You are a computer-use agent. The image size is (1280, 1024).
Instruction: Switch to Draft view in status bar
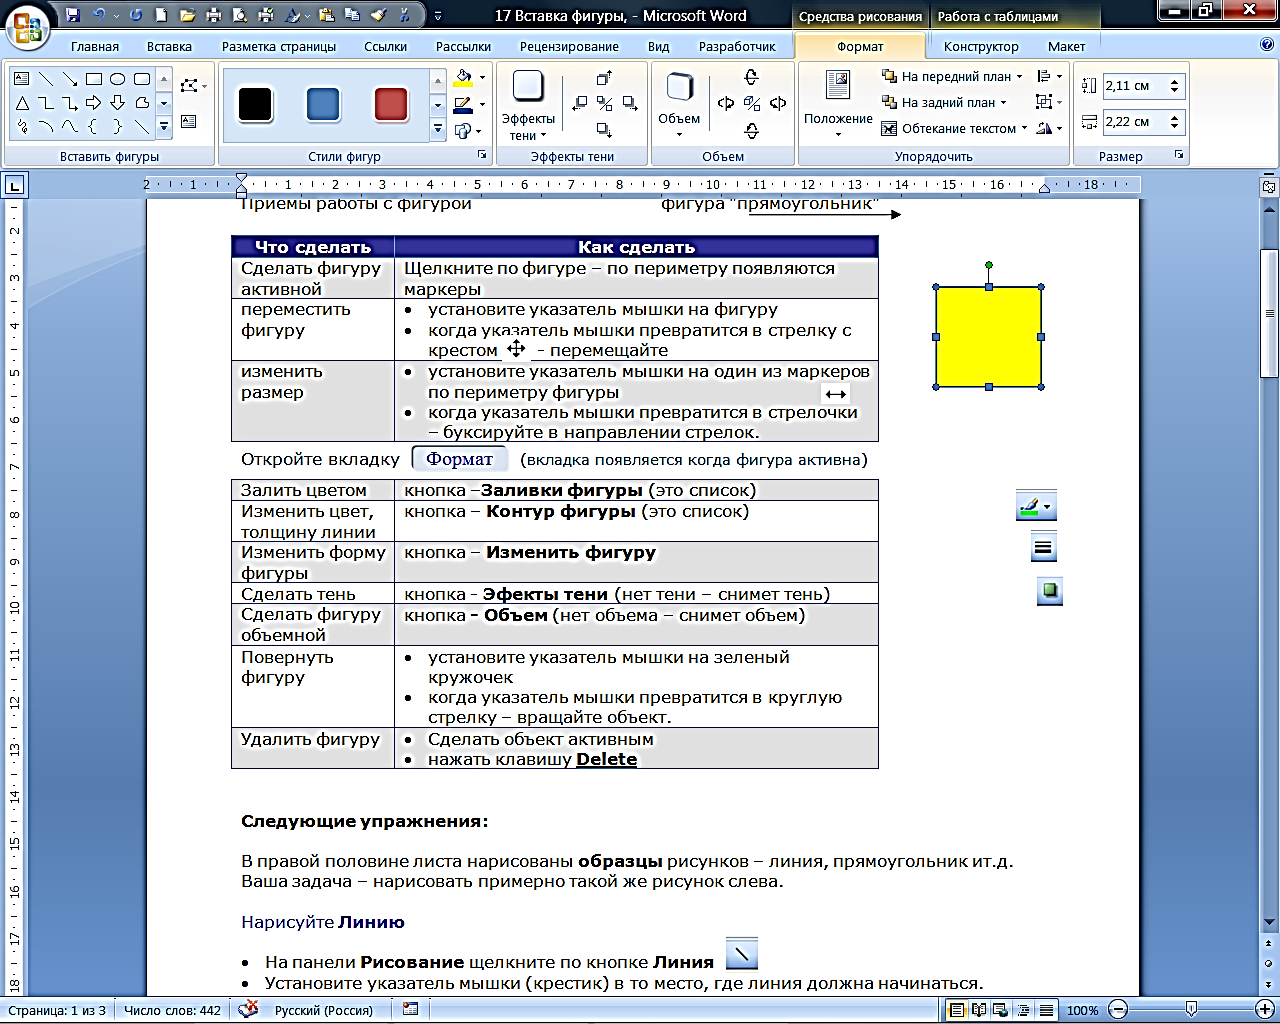1046,1010
